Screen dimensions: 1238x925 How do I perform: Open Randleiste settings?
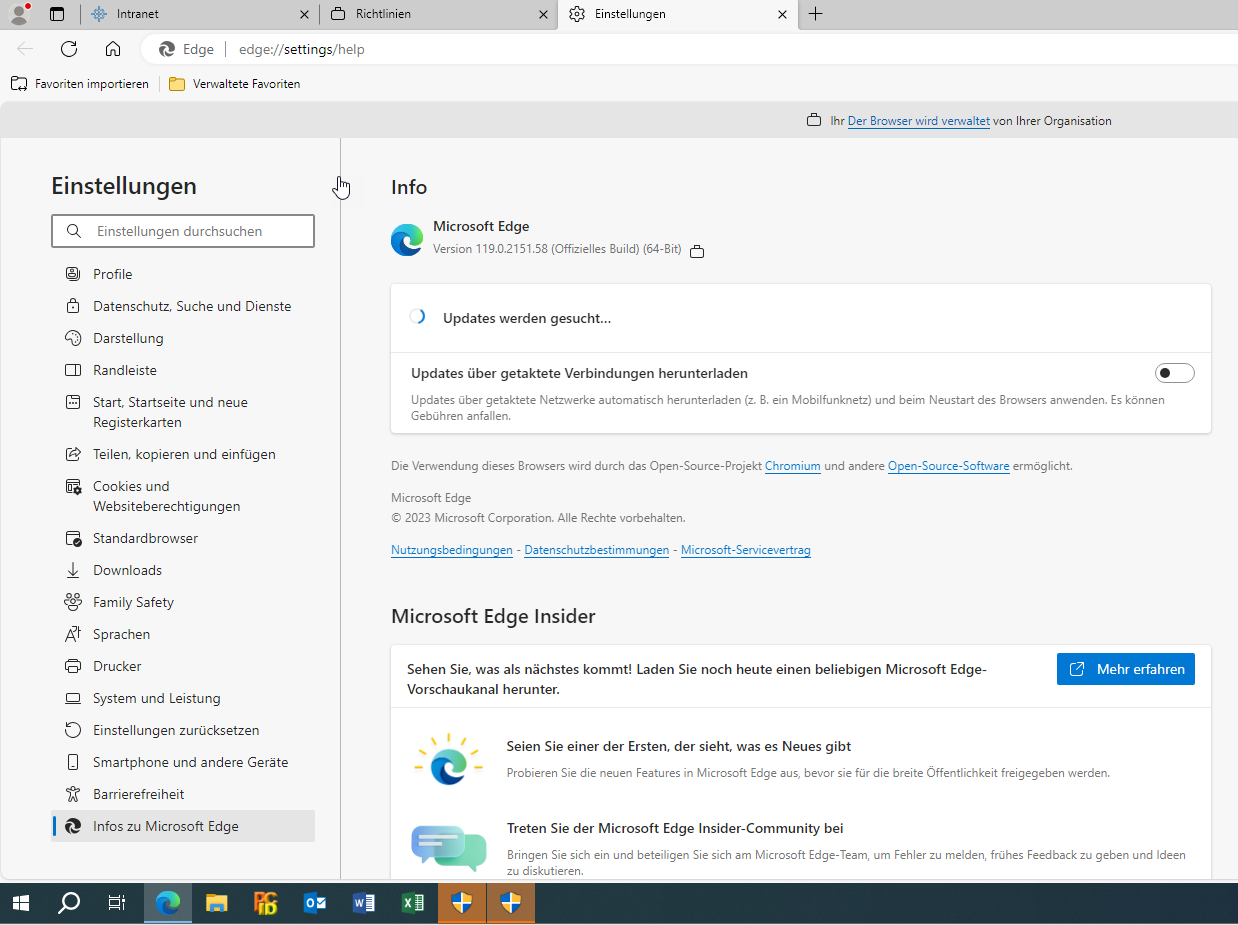183,370
